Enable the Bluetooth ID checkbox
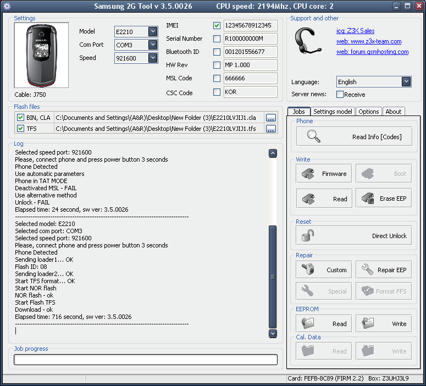Image resolution: width=426 pixels, height=386 pixels. (217, 52)
